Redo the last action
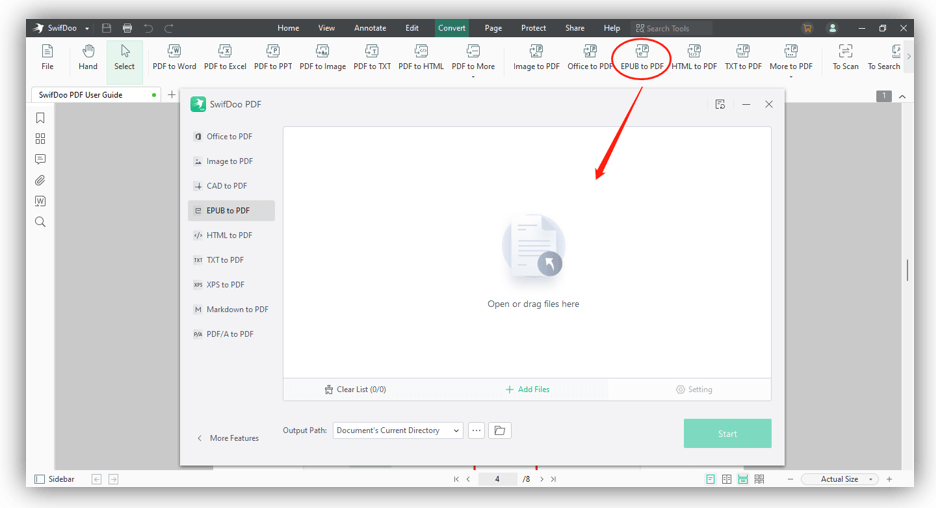The width and height of the screenshot is (936, 508). 169,28
